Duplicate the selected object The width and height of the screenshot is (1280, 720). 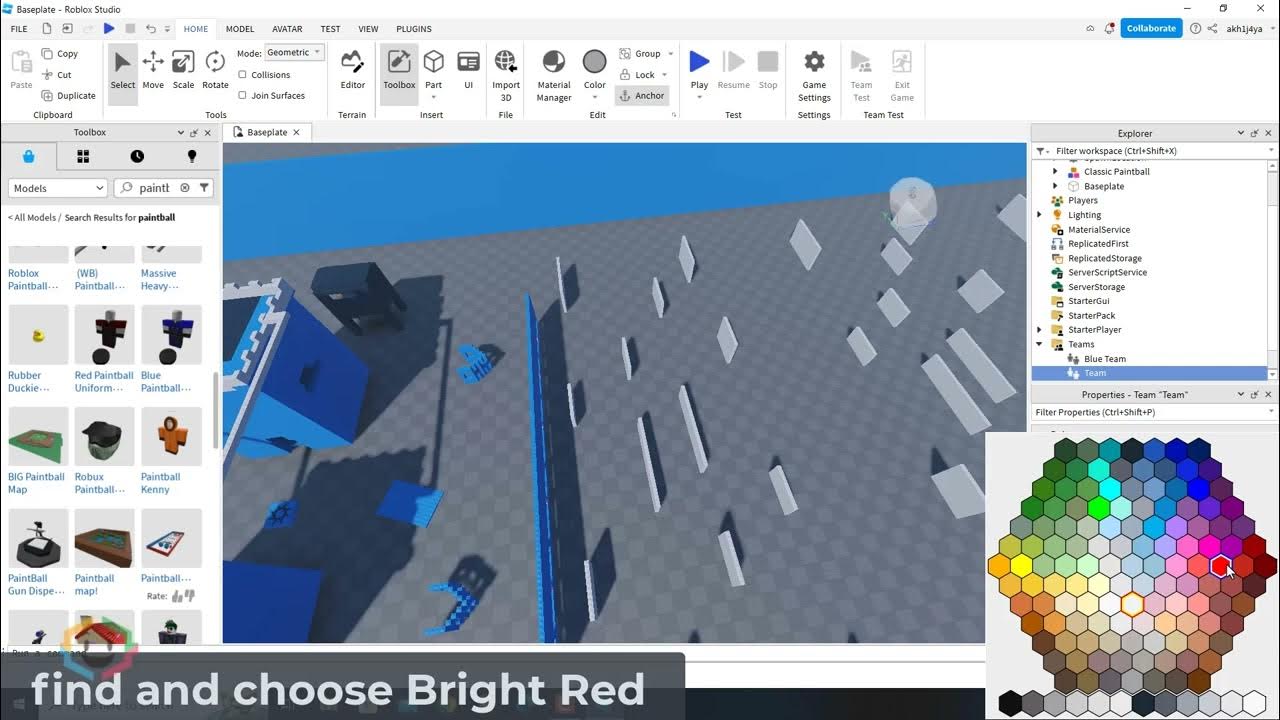[x=69, y=96]
